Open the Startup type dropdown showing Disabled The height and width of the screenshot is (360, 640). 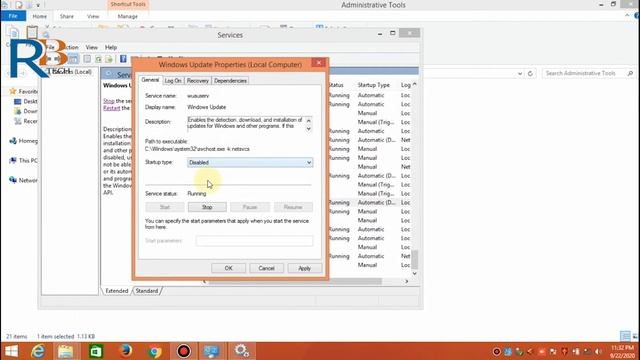coord(250,162)
